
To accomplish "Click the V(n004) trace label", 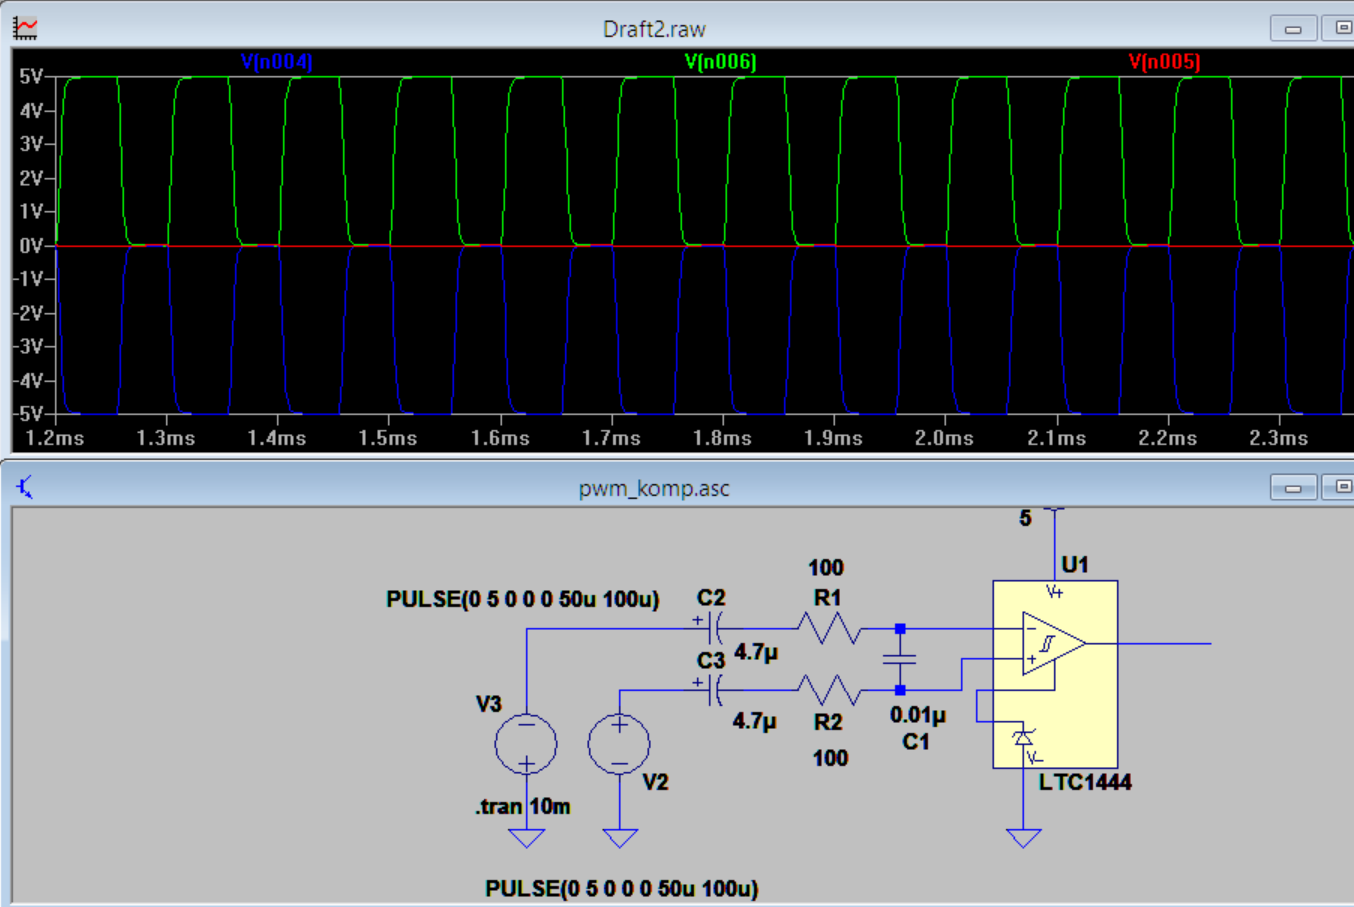I will click(277, 62).
